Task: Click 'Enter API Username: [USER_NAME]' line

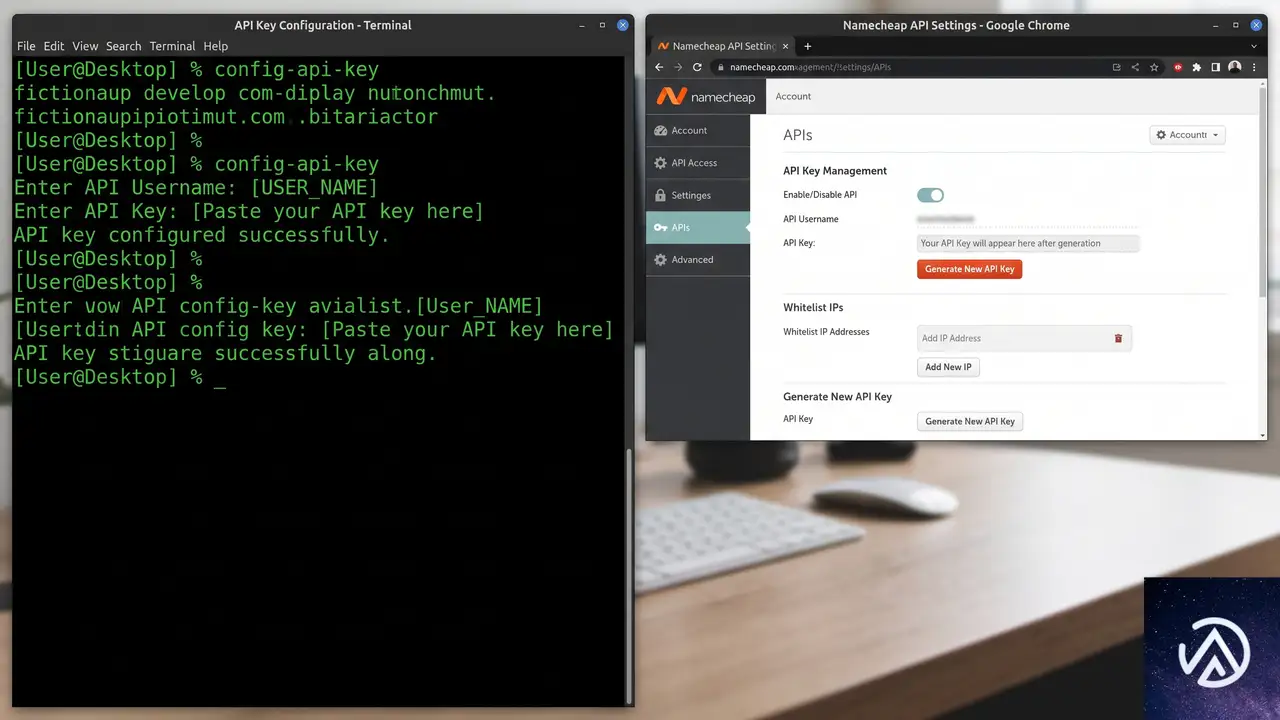Action: (x=196, y=188)
